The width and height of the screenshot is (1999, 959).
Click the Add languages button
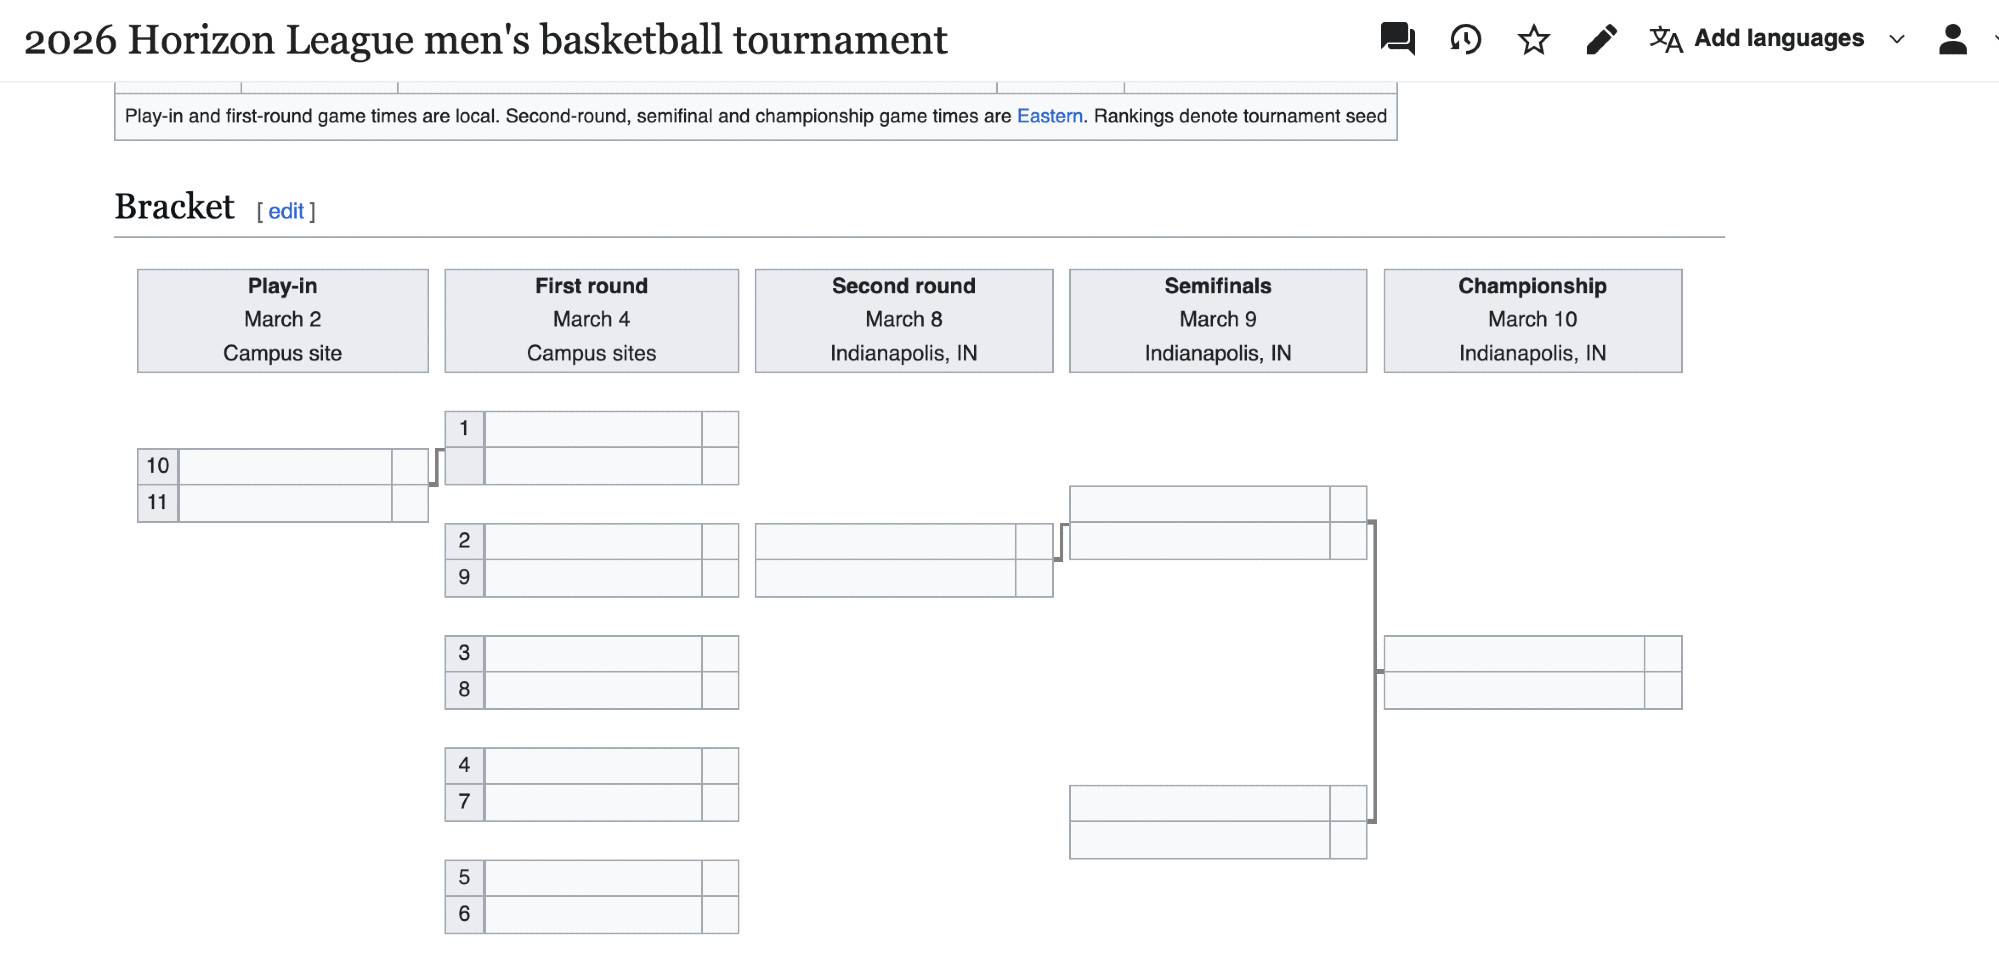pos(1778,39)
